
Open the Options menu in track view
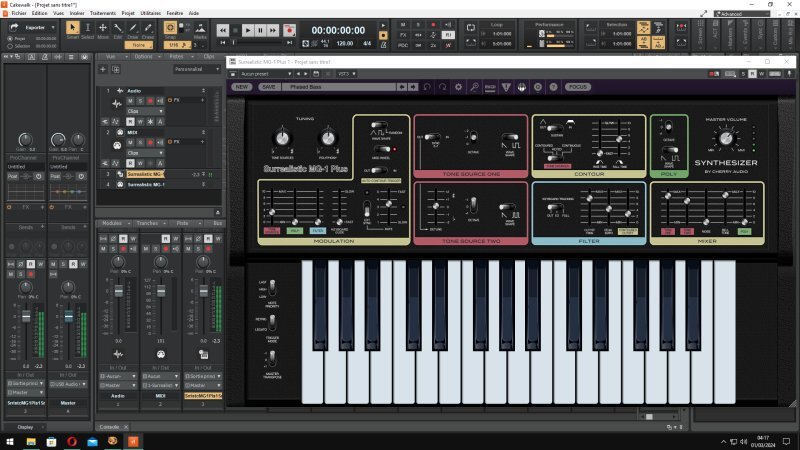pos(145,57)
